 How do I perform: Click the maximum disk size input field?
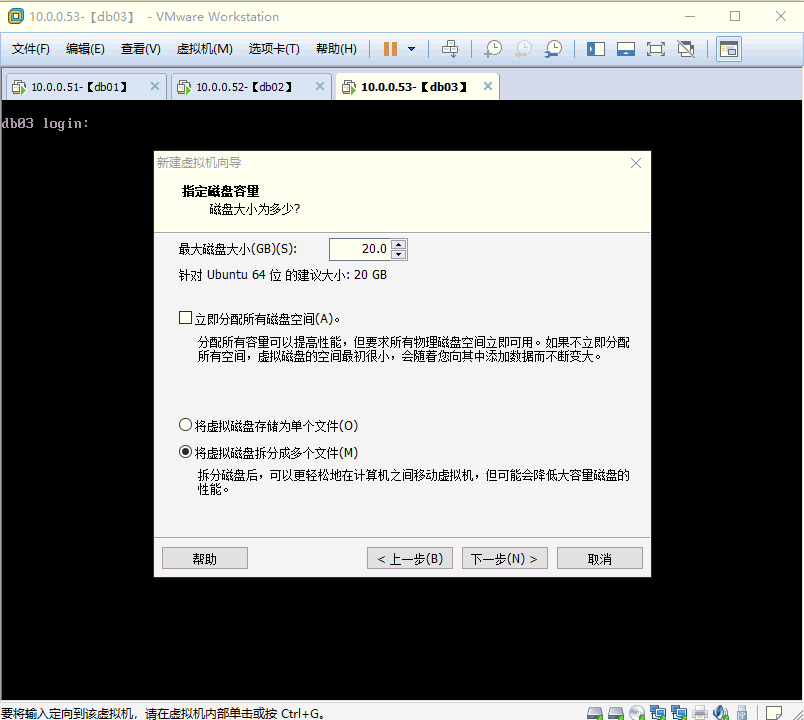click(360, 249)
